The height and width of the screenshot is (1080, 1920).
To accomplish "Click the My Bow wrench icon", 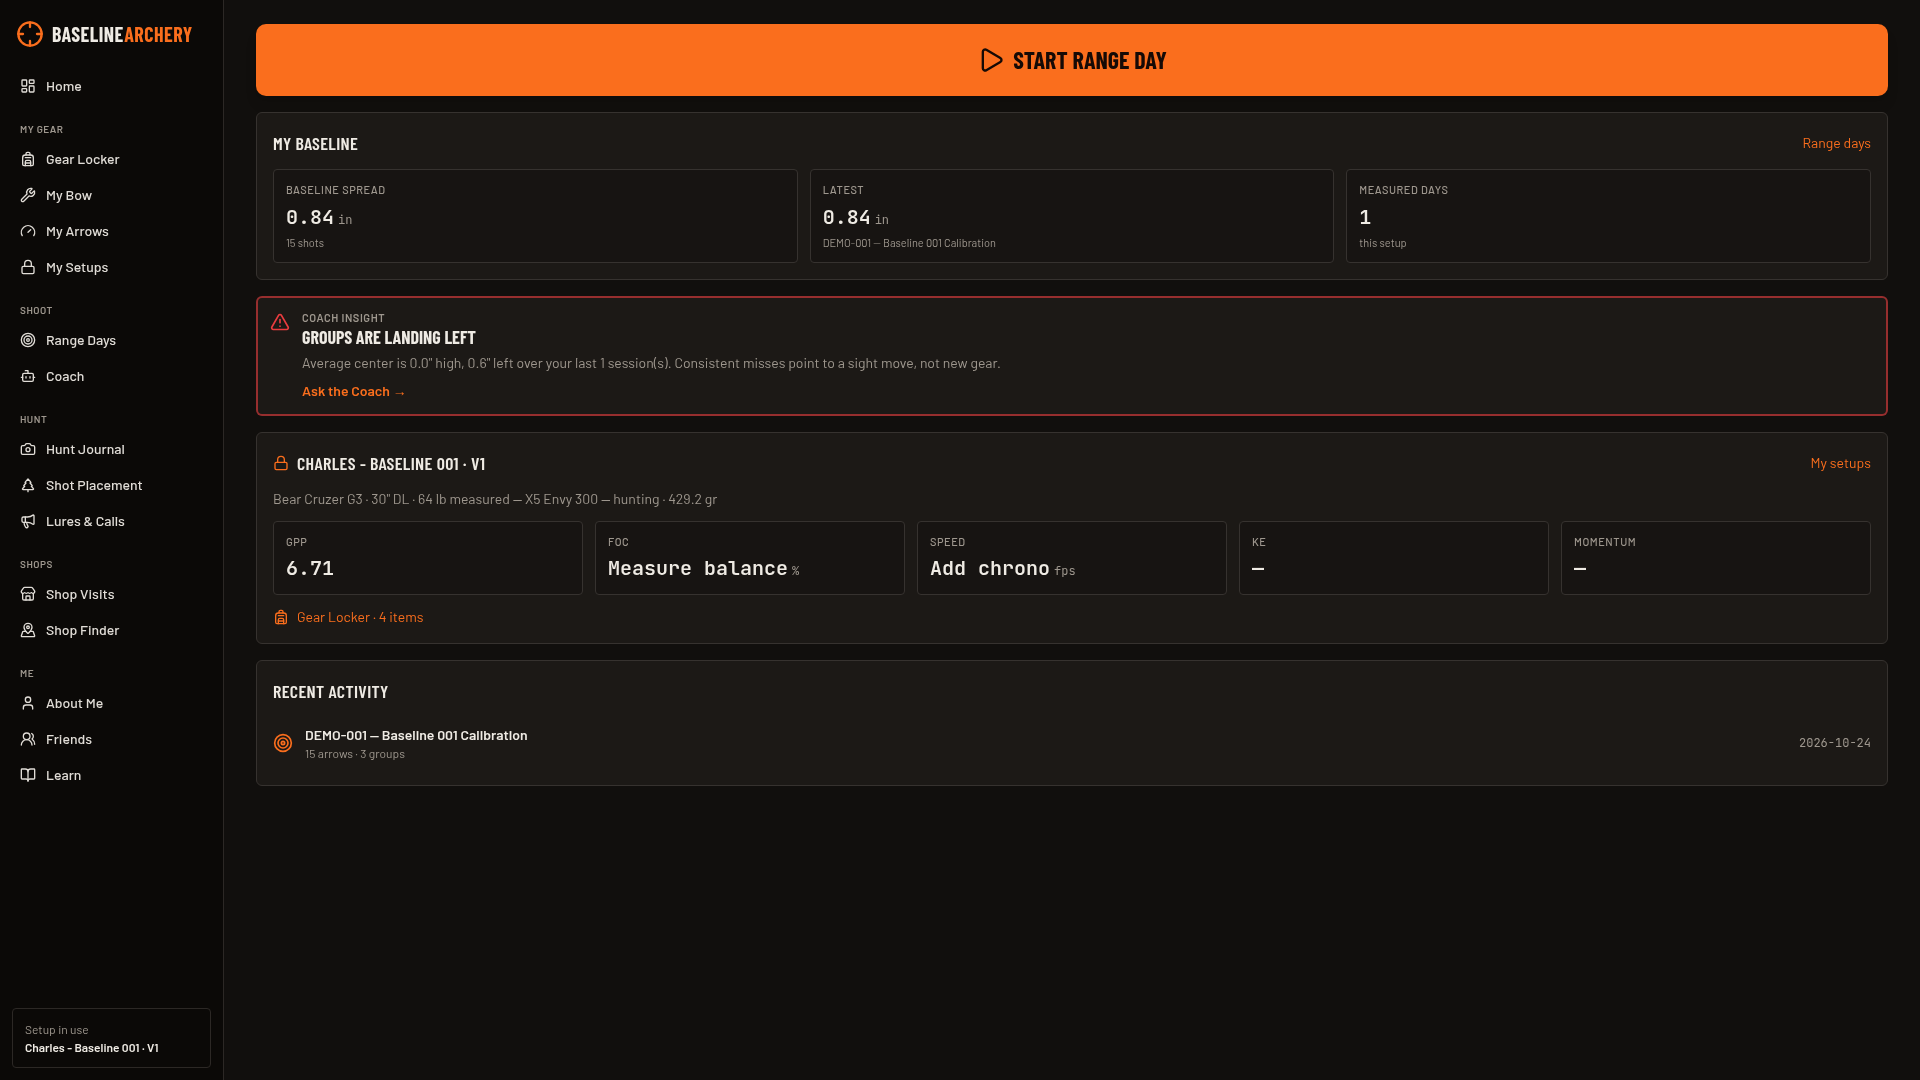I will [x=28, y=195].
